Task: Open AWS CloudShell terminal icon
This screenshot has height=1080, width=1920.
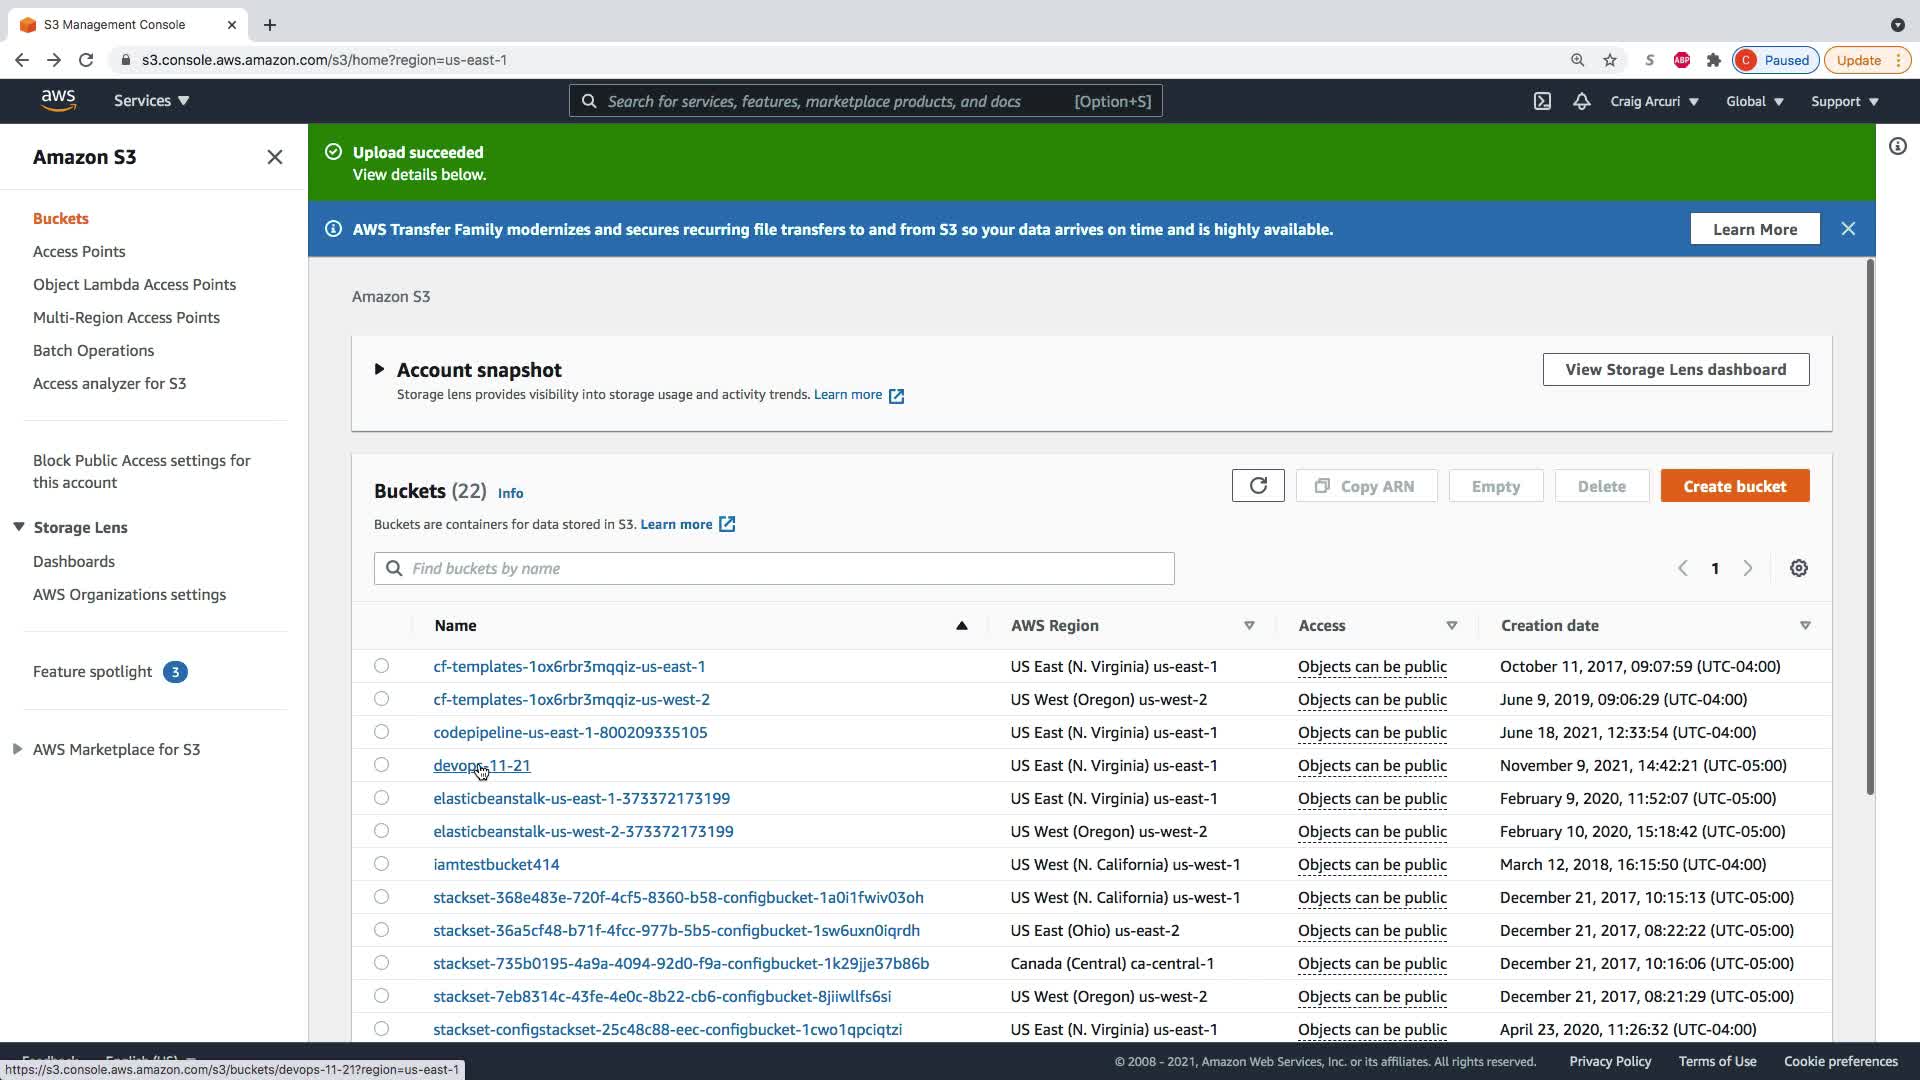Action: [1542, 101]
